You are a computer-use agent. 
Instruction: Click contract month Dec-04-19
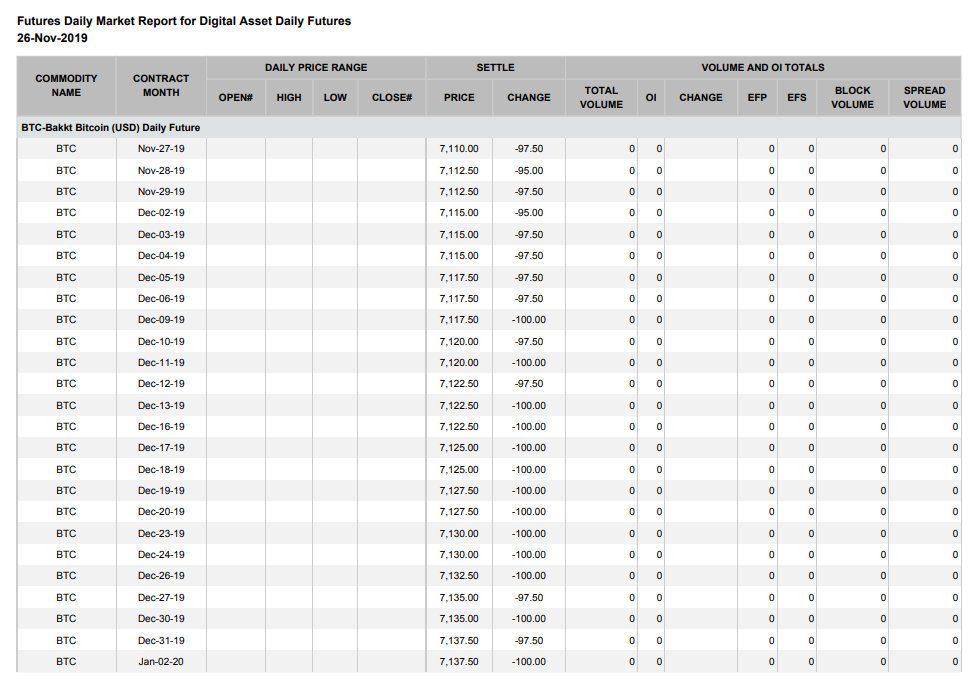[x=161, y=256]
